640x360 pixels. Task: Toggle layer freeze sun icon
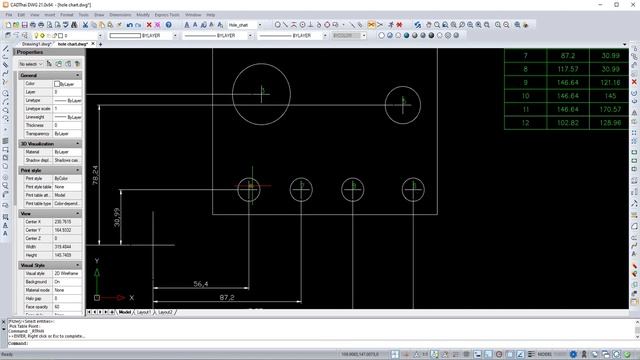[42, 36]
